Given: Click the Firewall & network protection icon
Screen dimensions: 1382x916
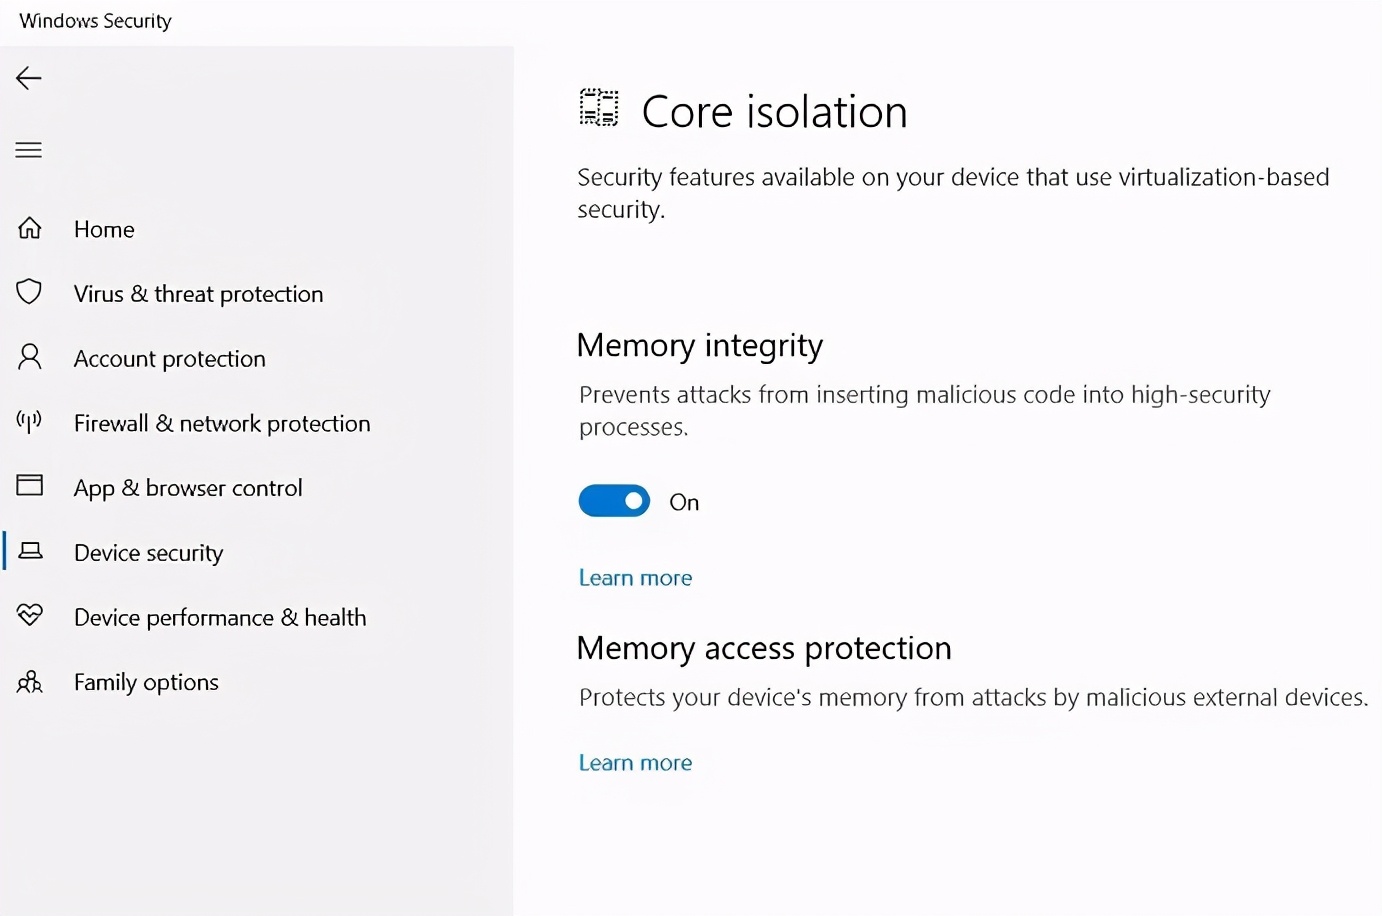Looking at the screenshot, I should tap(29, 422).
